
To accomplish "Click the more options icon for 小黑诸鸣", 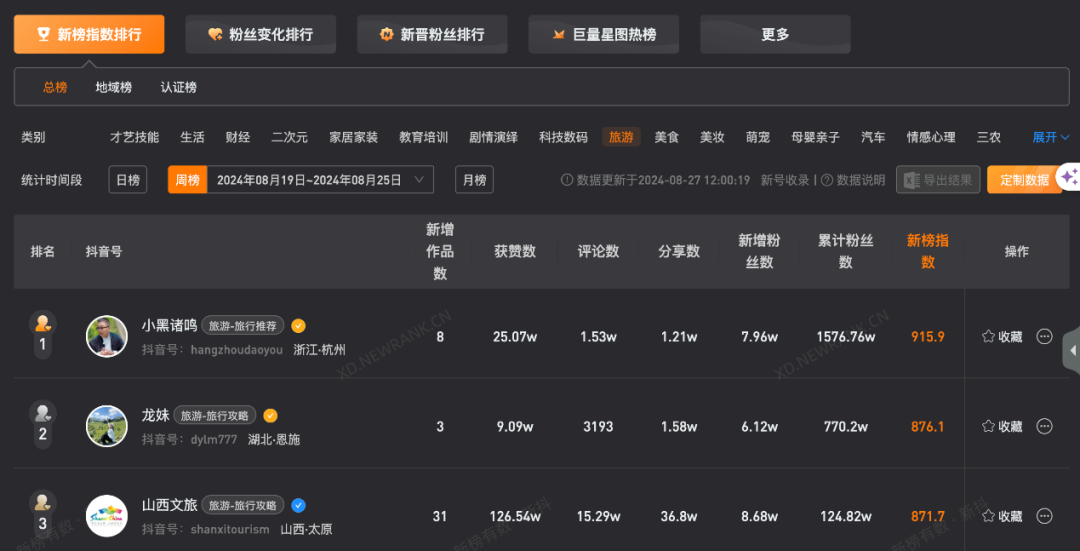I will [1044, 337].
